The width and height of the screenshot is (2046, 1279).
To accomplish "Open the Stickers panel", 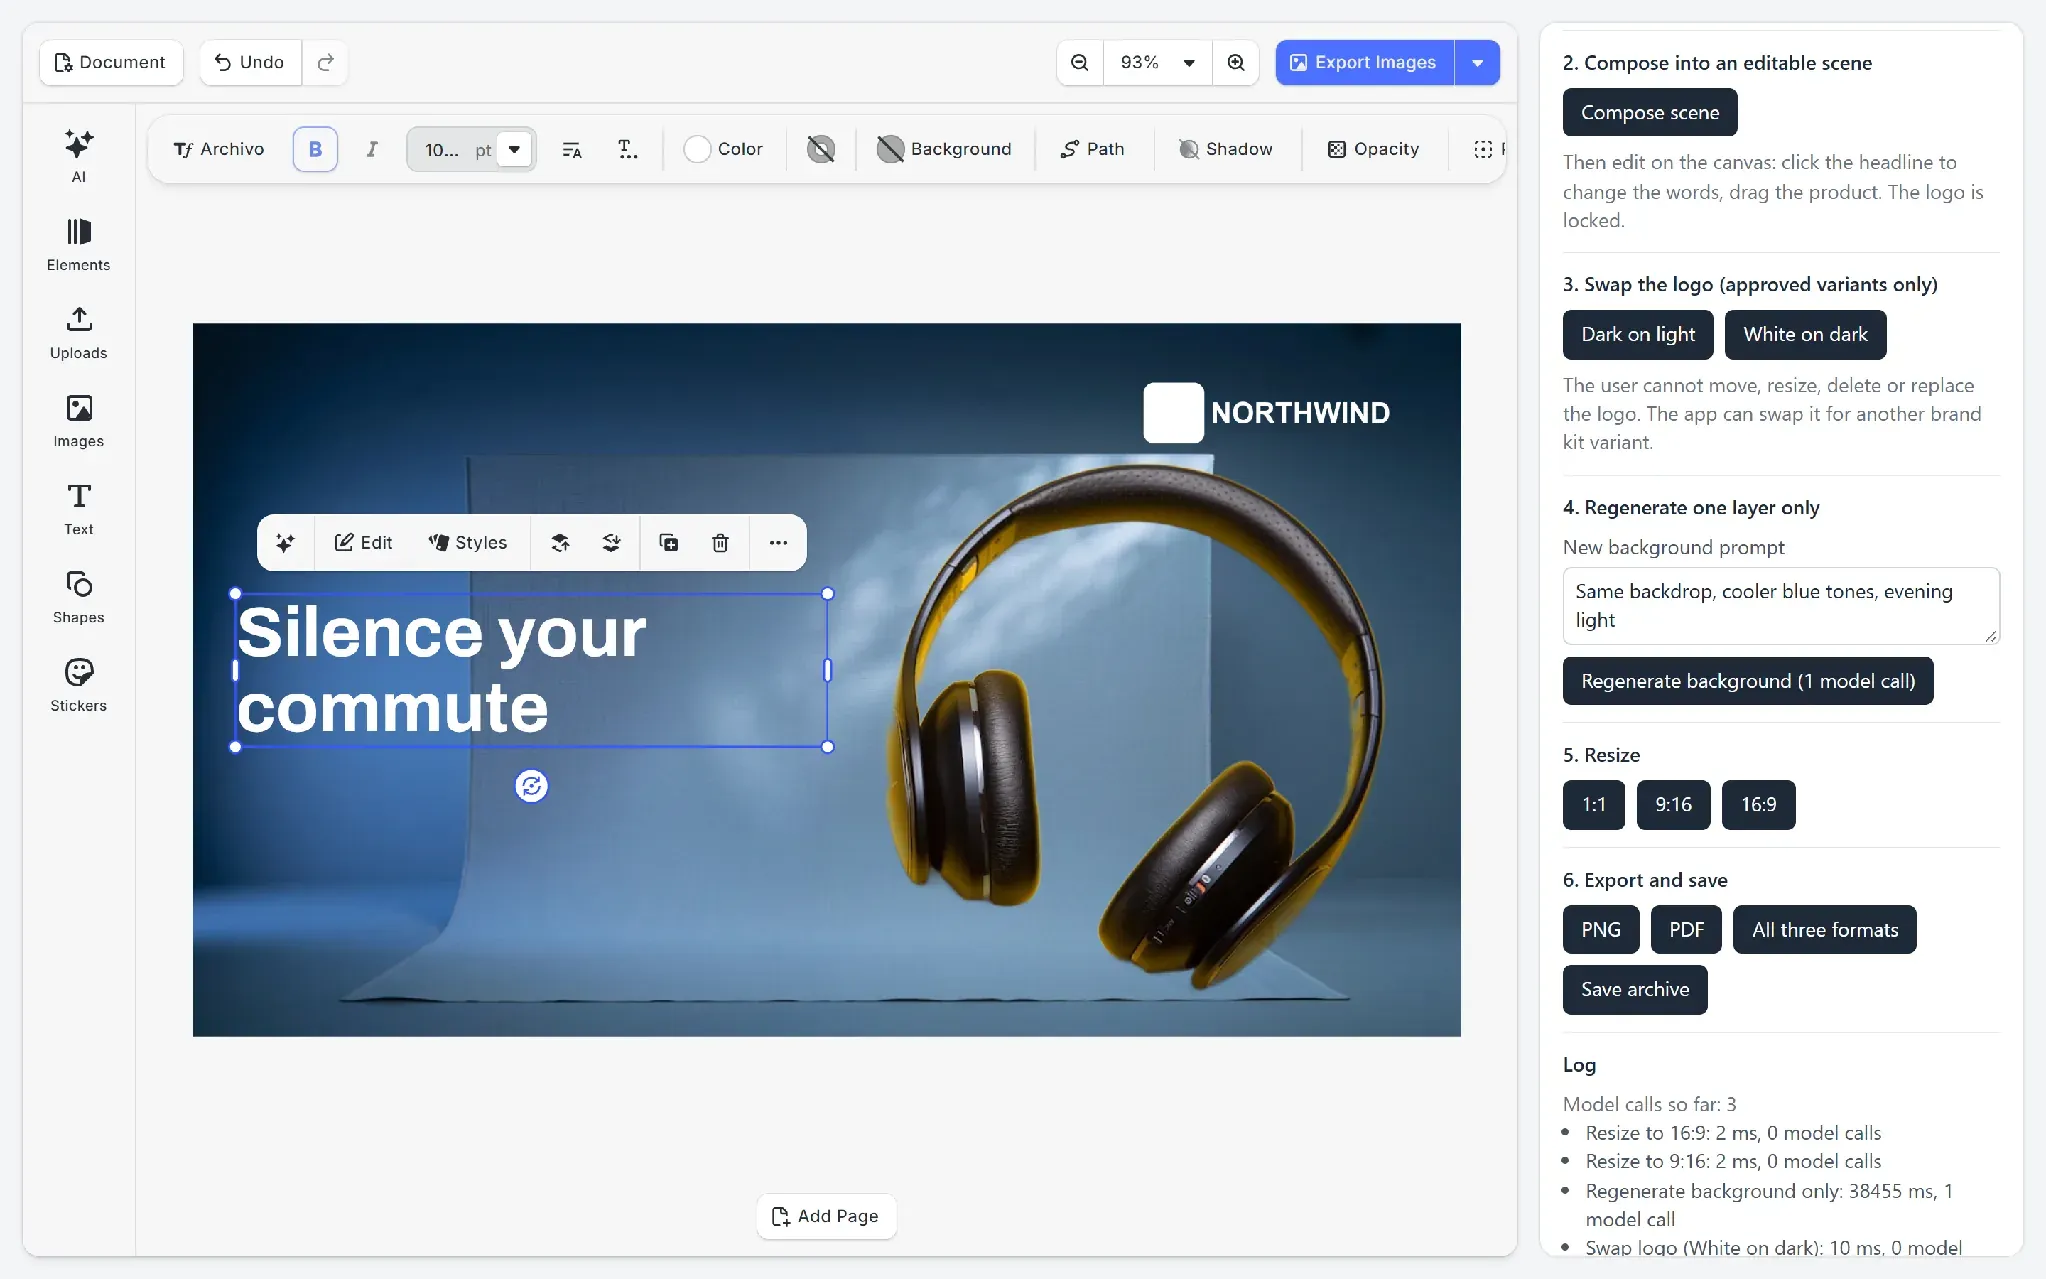I will 78,685.
